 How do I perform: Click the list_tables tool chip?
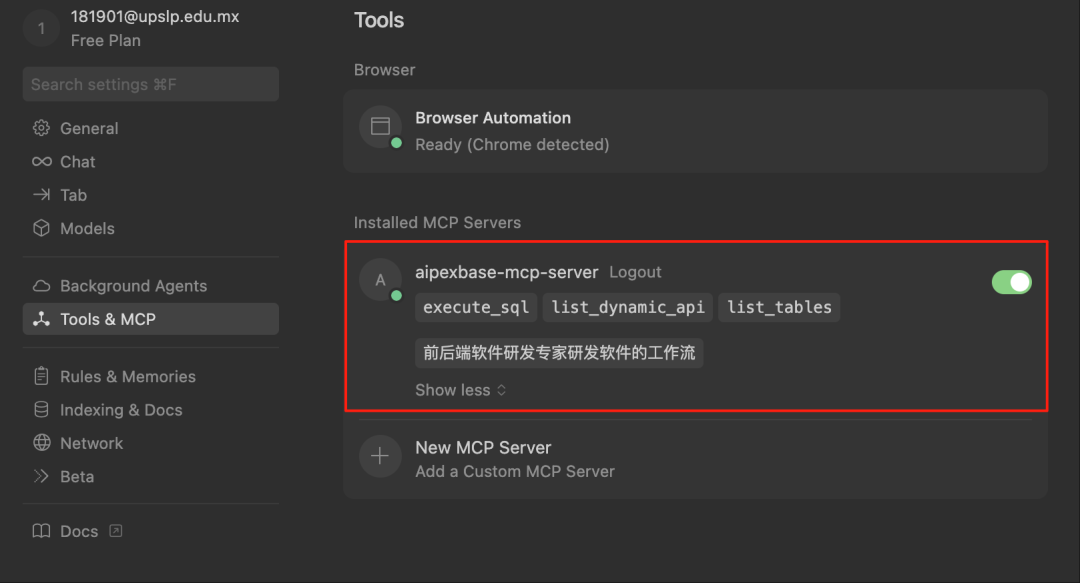point(779,307)
